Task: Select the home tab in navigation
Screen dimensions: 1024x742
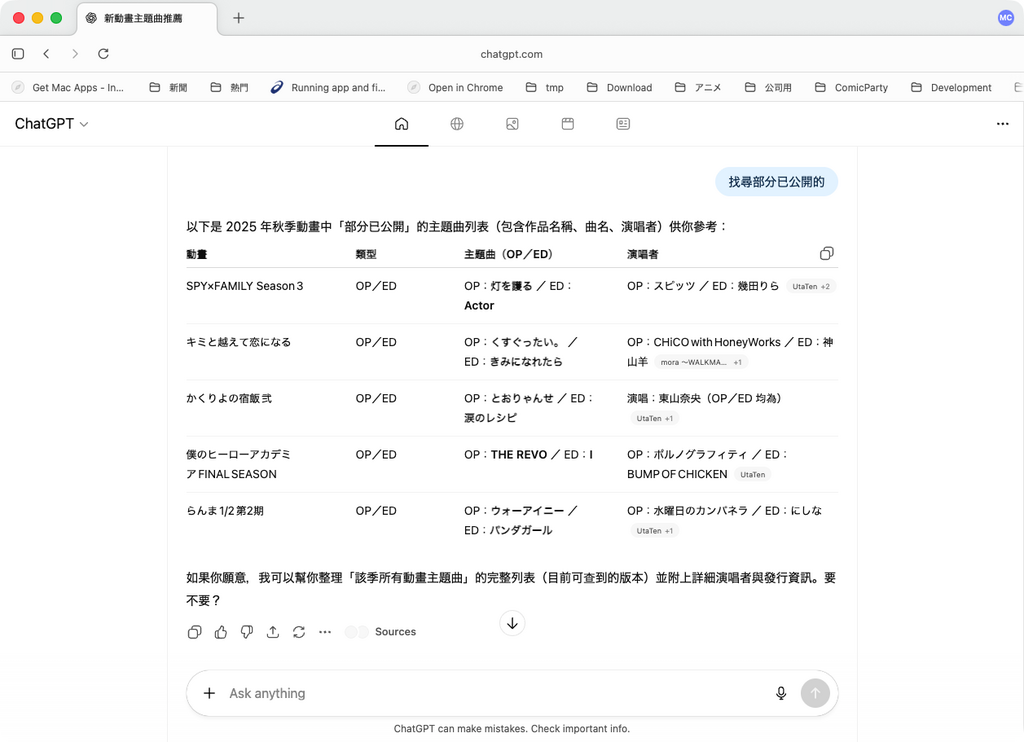Action: click(401, 124)
